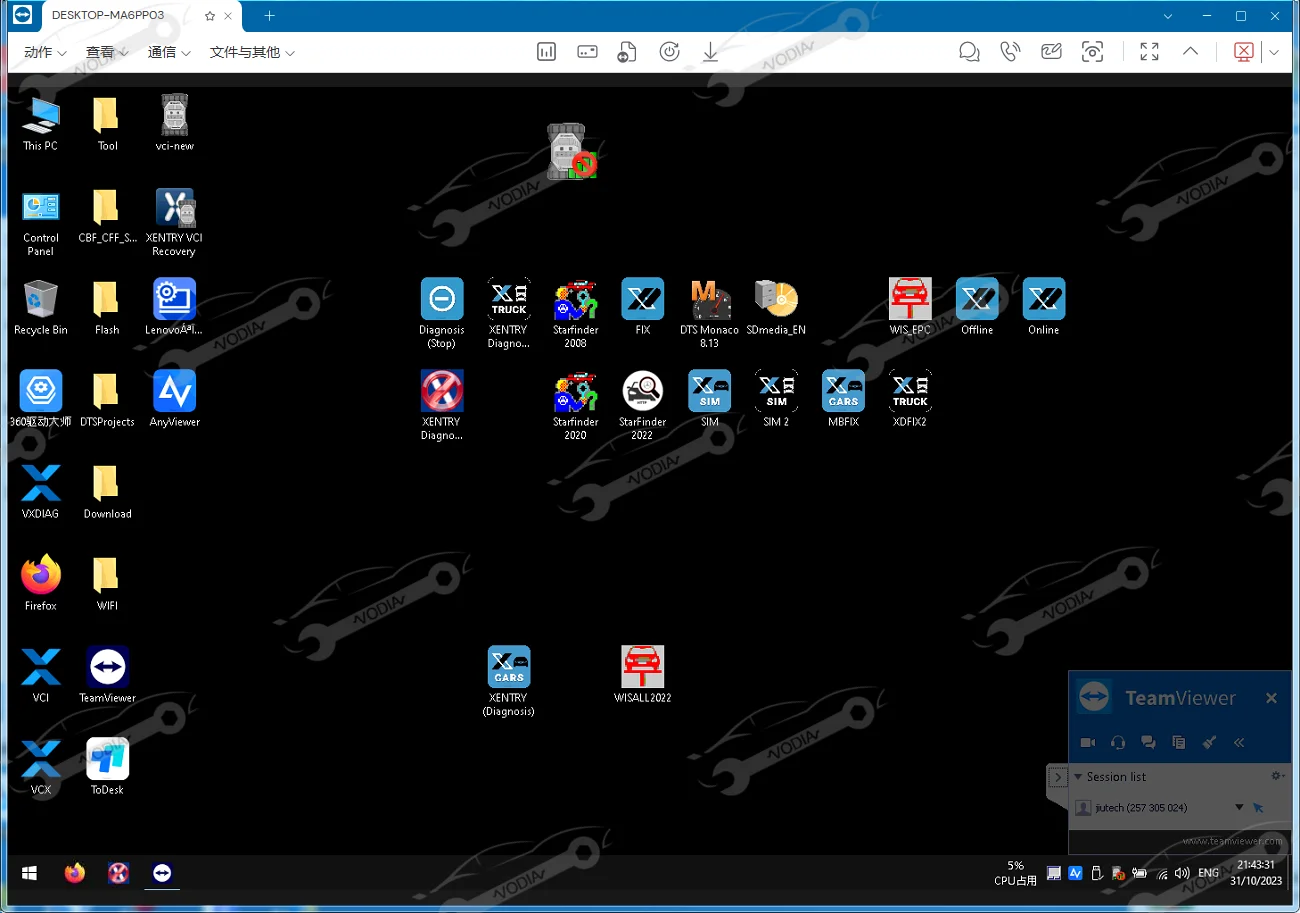This screenshot has height=913, width=1300.
Task: Open the FIX desktop shortcut
Action: (643, 299)
